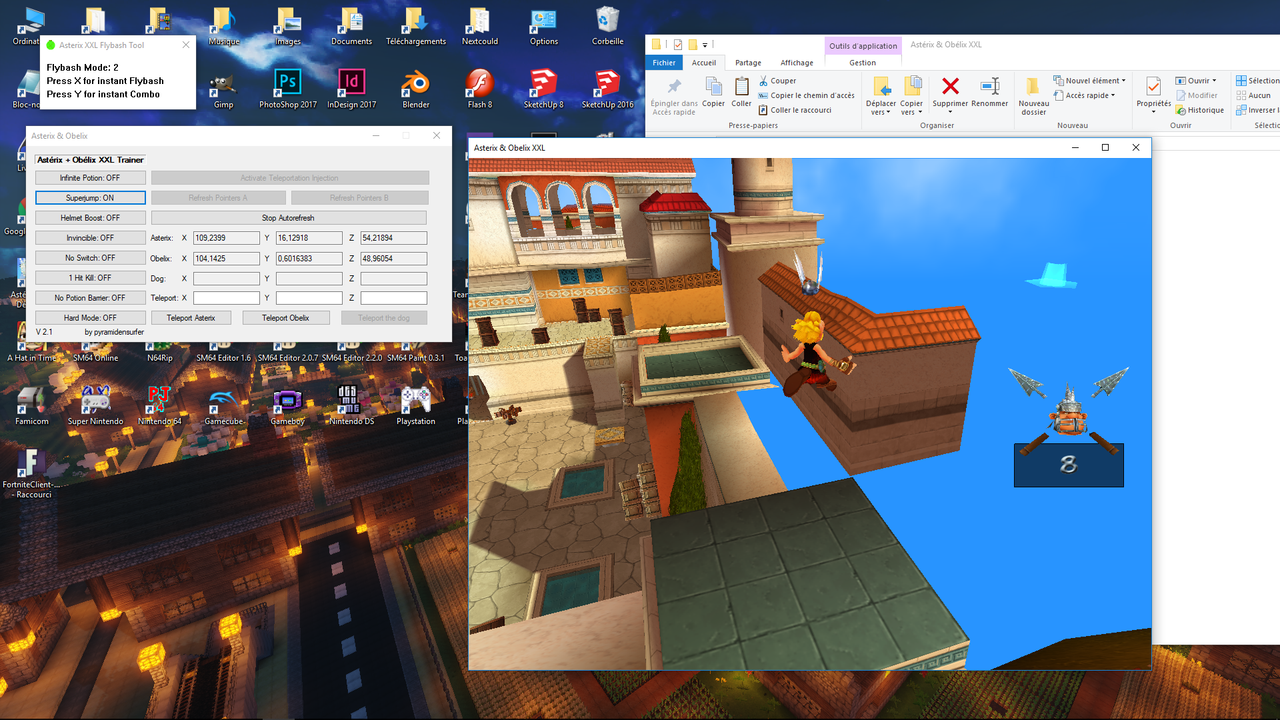This screenshot has width=1280, height=720.
Task: Toggle Helmet Boost in the trainer
Action: click(x=90, y=218)
